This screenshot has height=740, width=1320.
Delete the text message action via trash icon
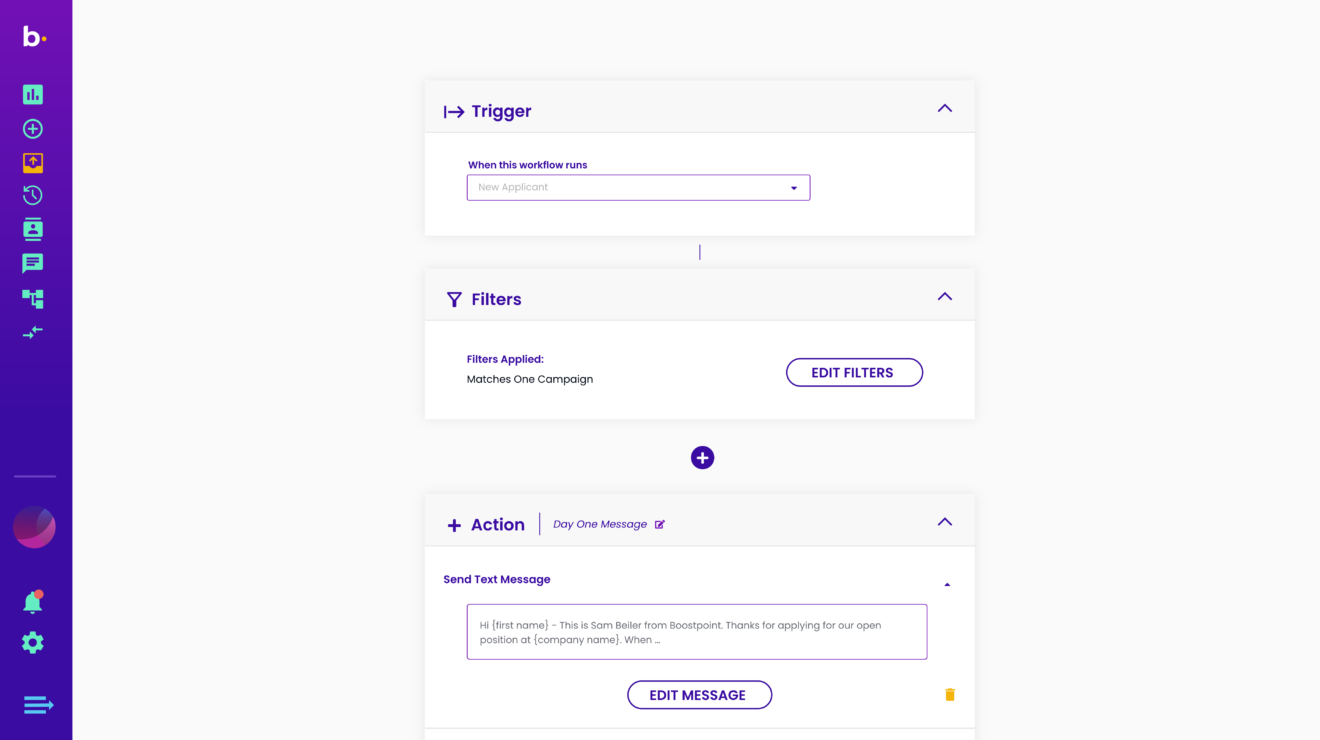point(949,693)
